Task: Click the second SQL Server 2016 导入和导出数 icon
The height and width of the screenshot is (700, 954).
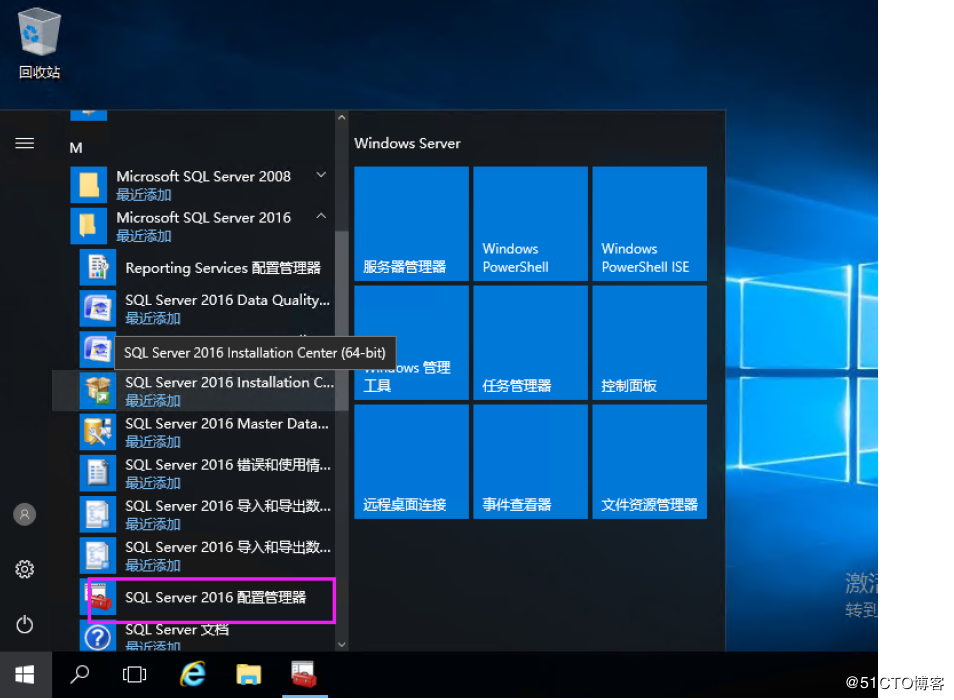Action: tap(98, 555)
